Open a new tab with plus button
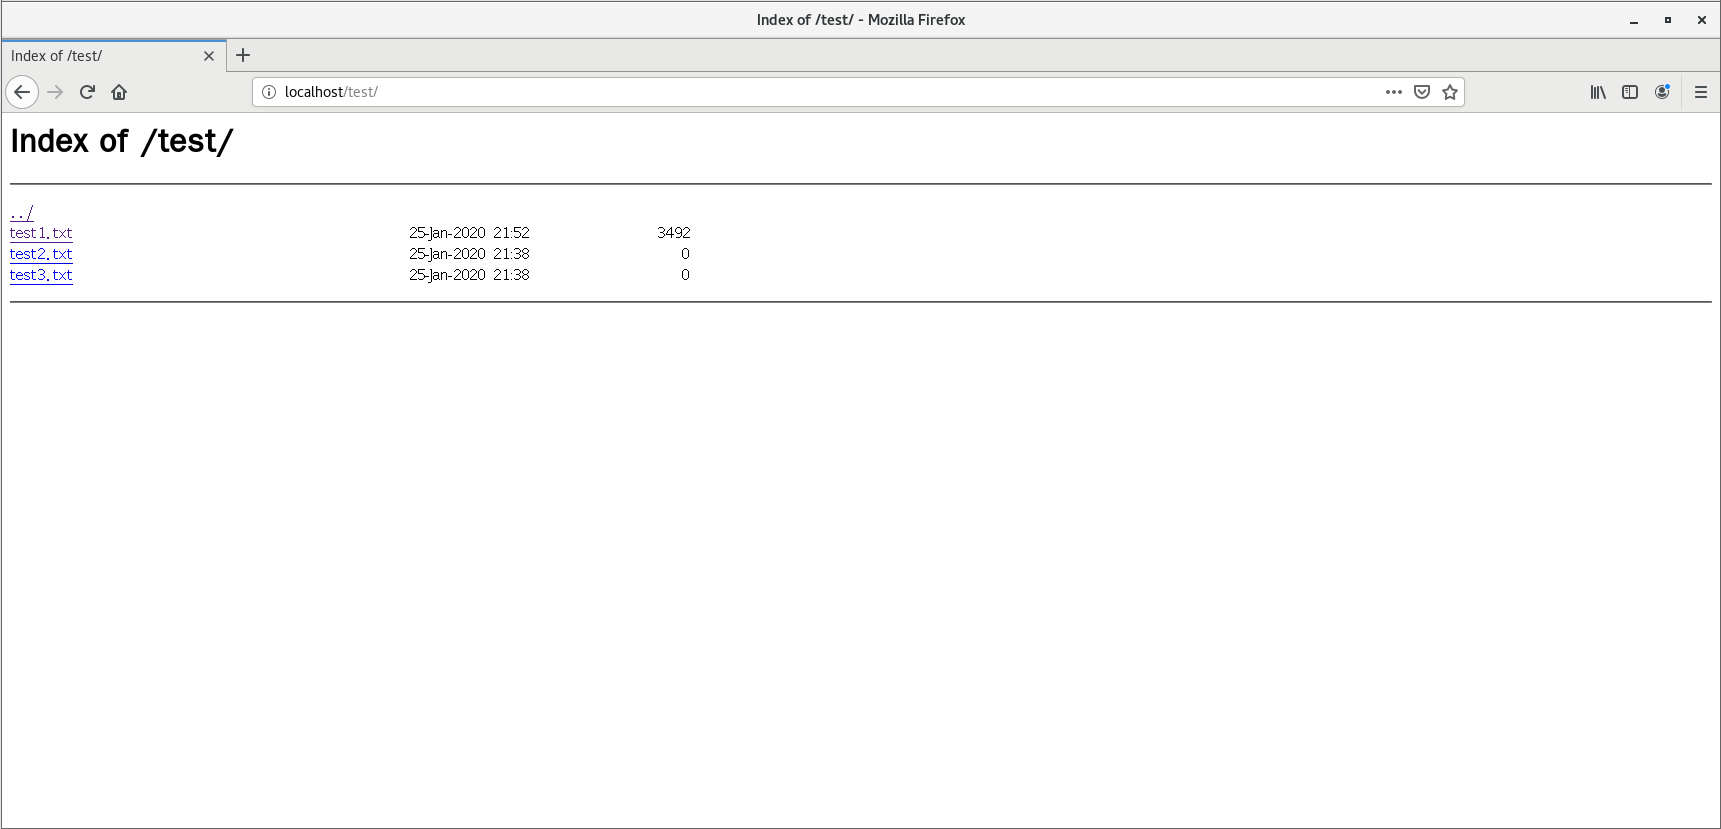 [x=243, y=55]
